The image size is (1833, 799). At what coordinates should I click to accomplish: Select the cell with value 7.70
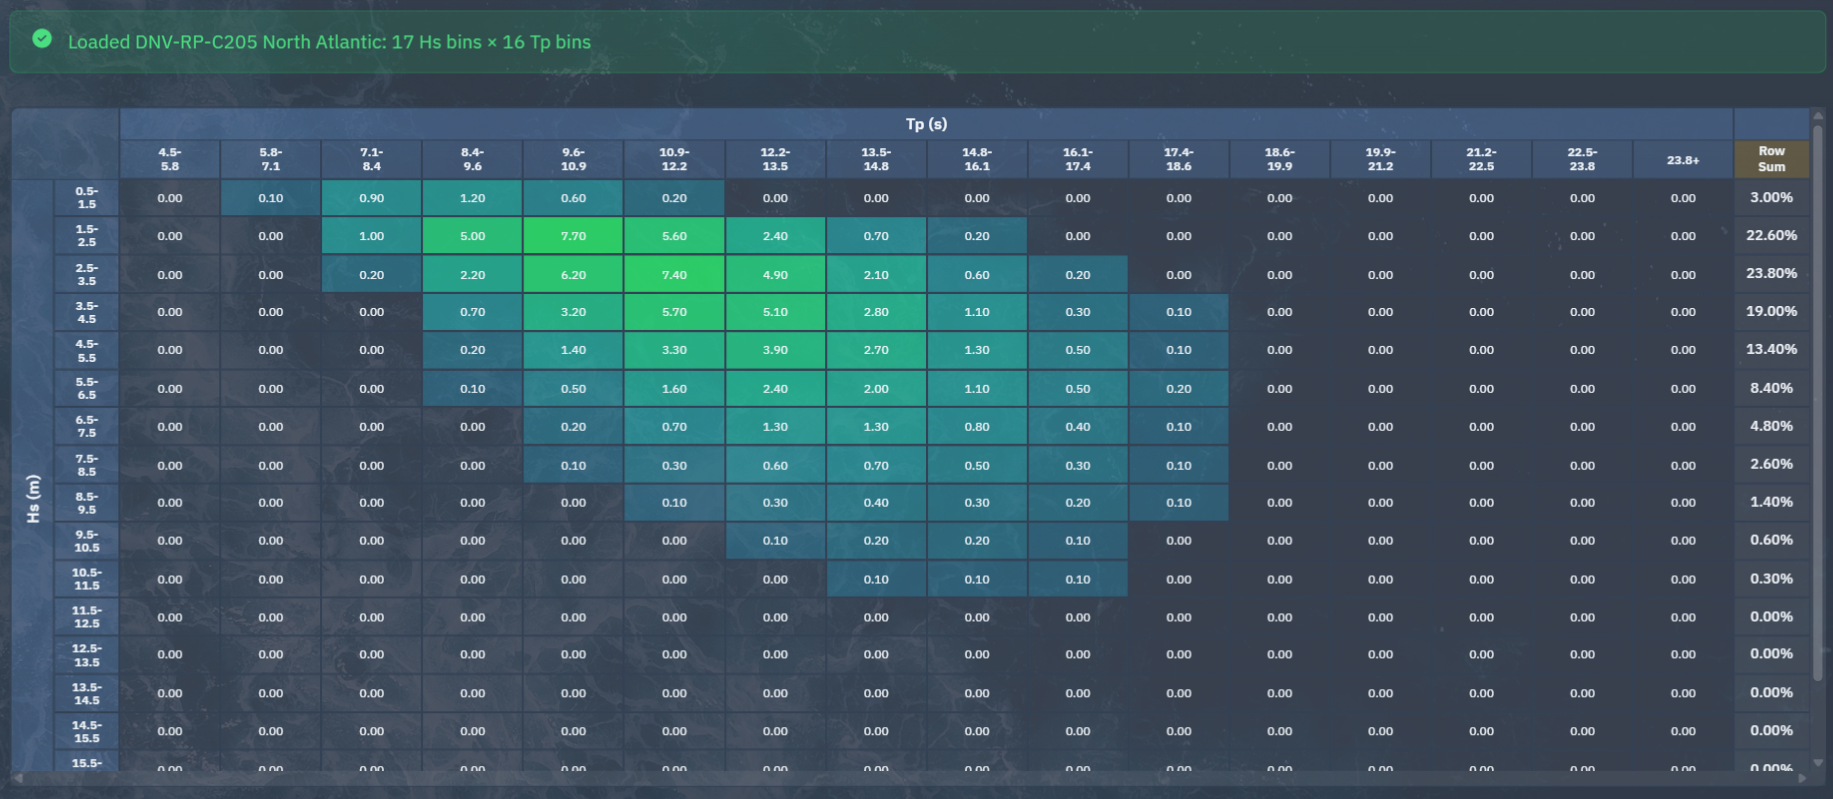(x=573, y=236)
